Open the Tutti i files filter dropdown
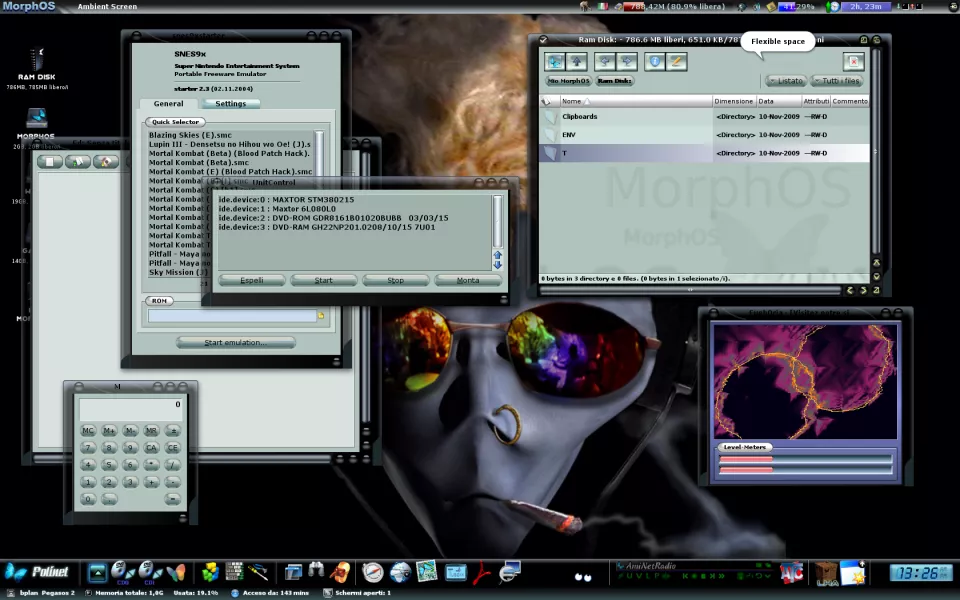The width and height of the screenshot is (960, 600). tap(836, 81)
